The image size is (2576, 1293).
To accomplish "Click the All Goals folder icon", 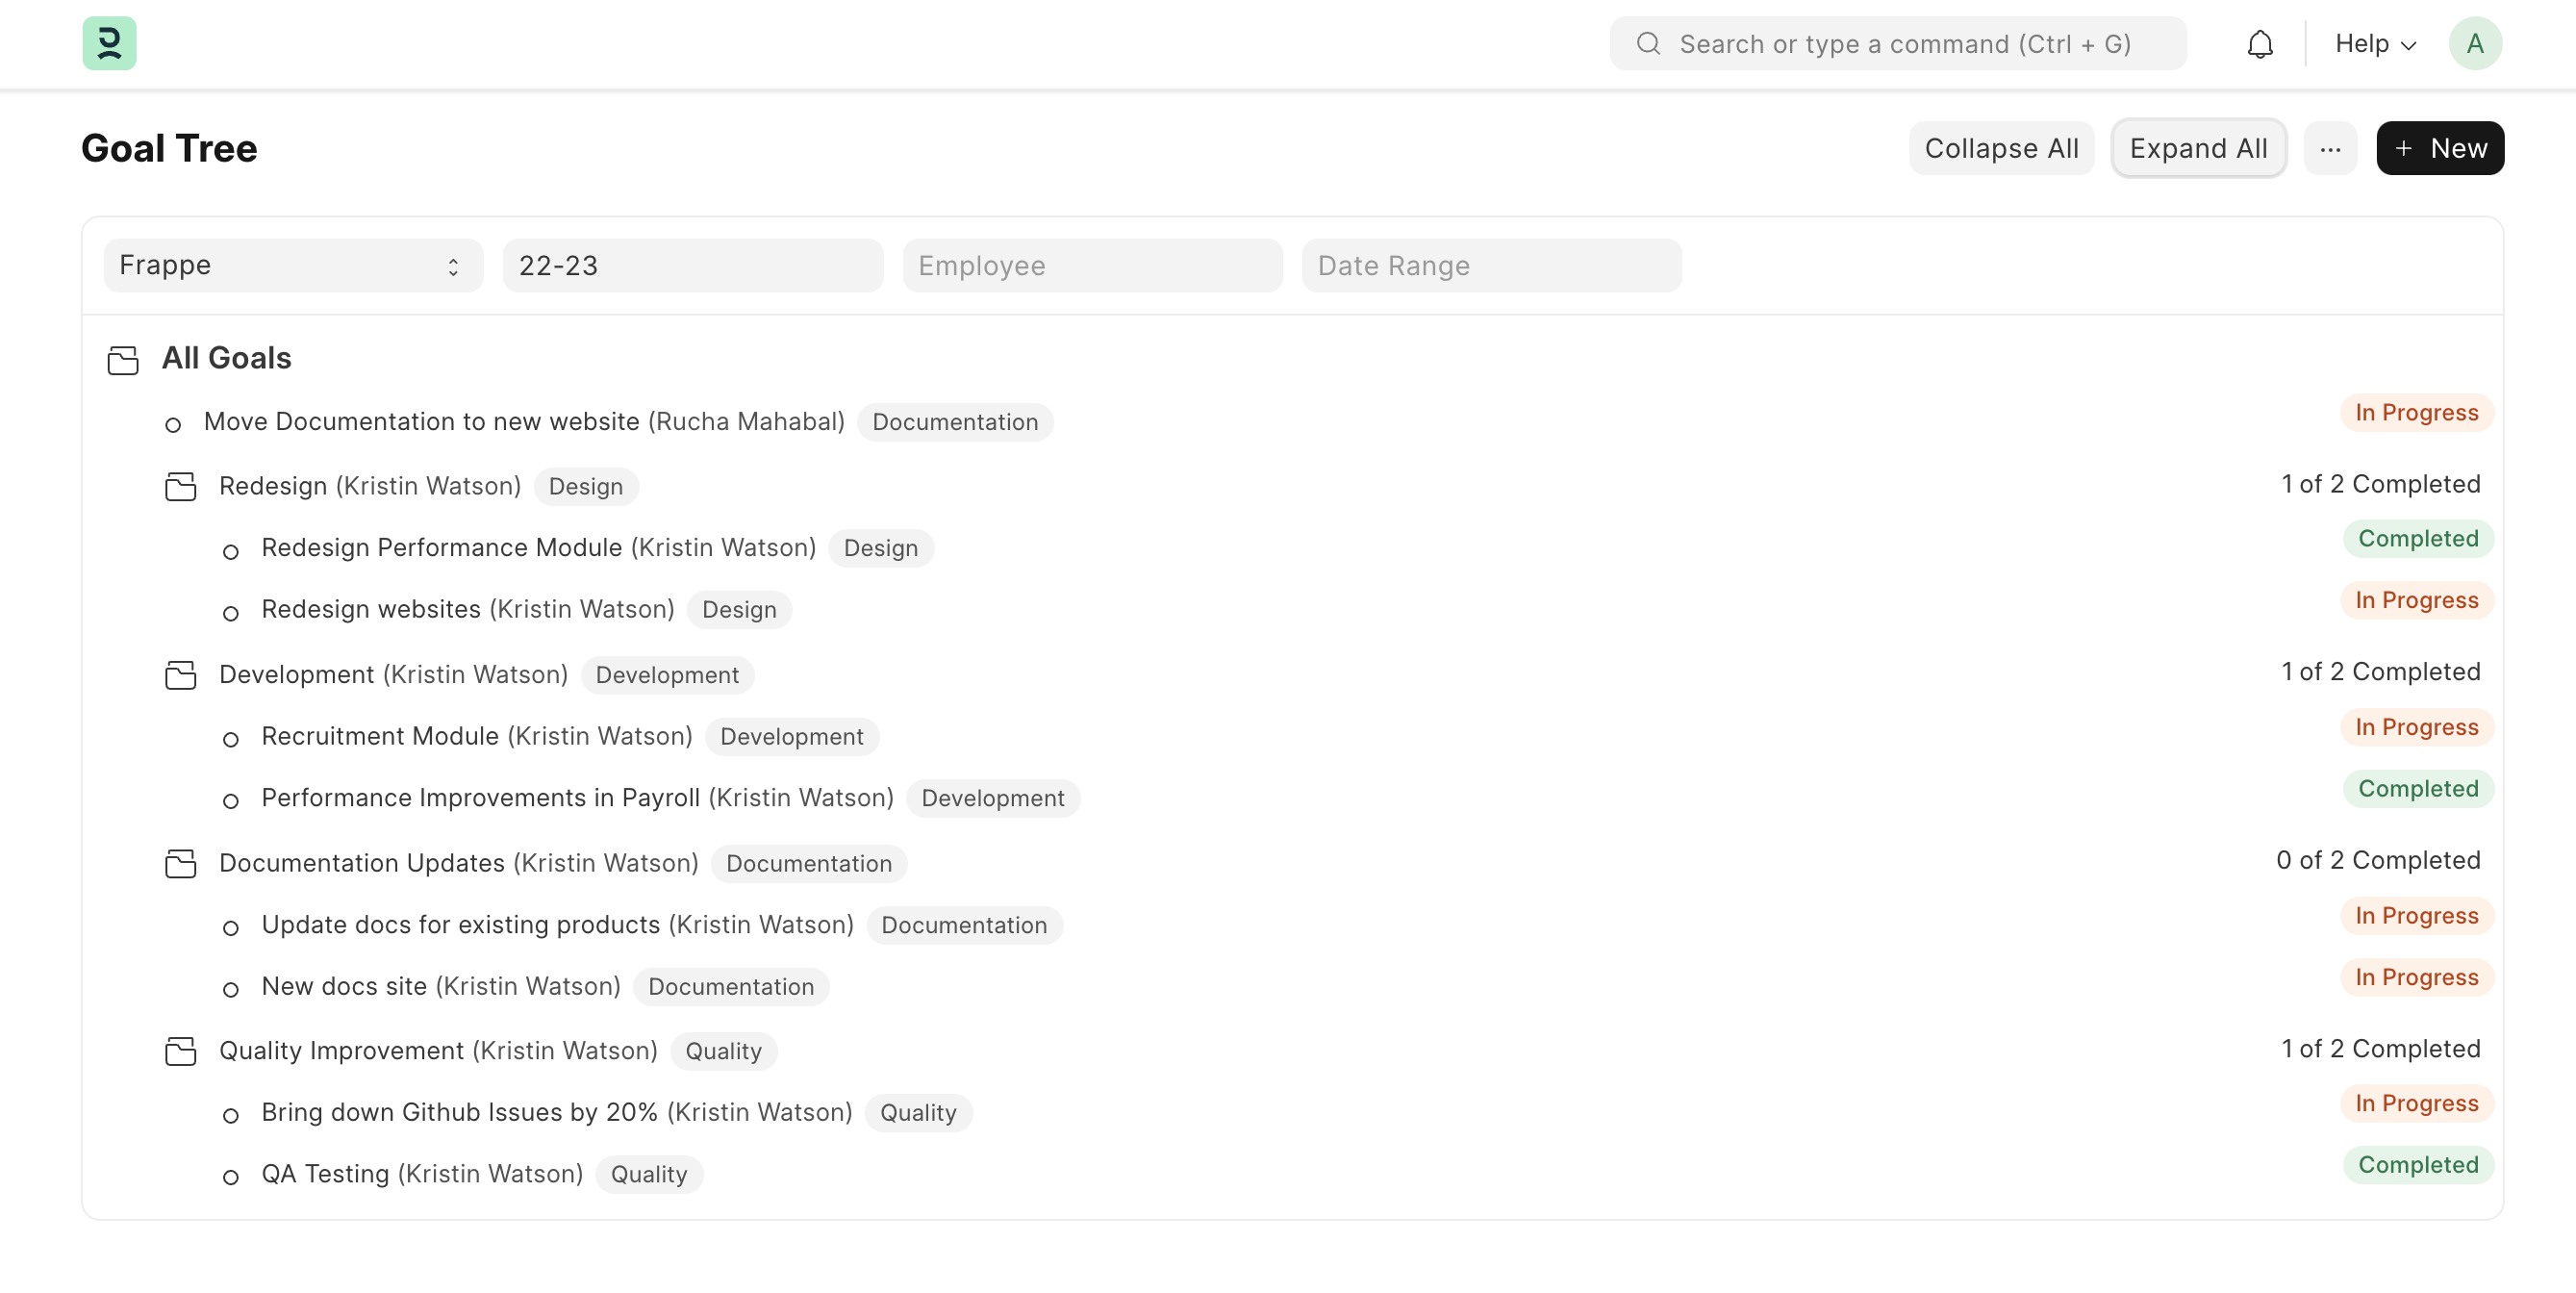I will 123,360.
